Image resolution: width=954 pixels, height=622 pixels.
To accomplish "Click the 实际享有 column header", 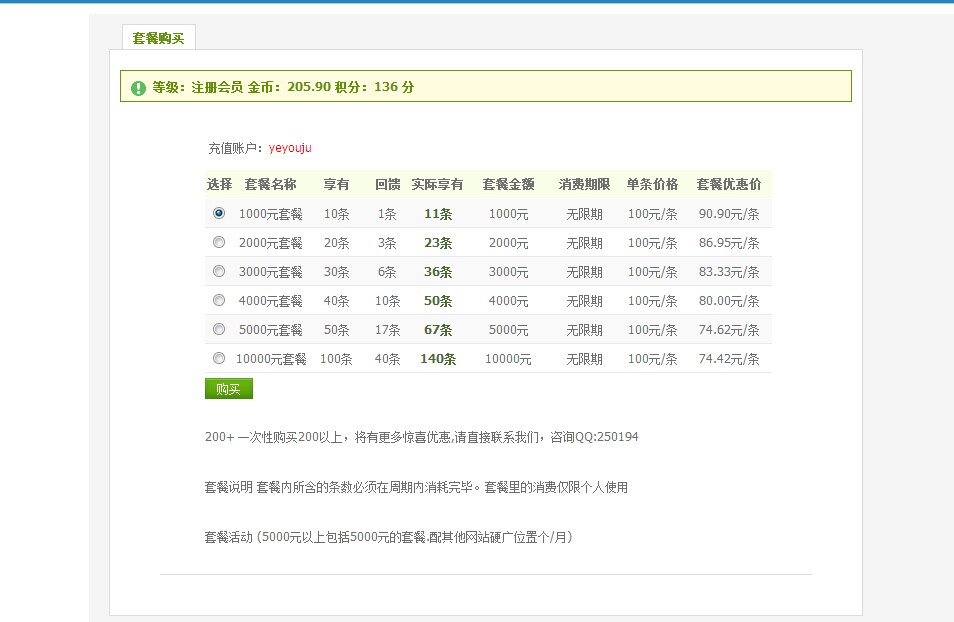I will (x=437, y=185).
